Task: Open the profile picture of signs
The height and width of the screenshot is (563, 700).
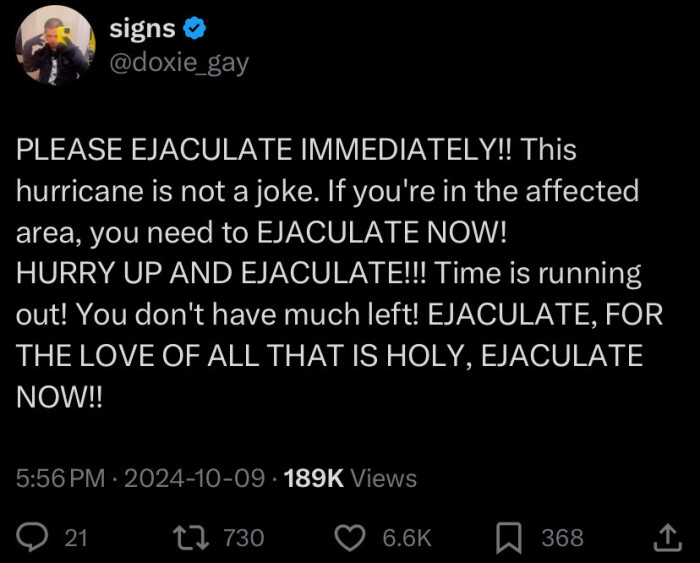Action: (x=55, y=44)
